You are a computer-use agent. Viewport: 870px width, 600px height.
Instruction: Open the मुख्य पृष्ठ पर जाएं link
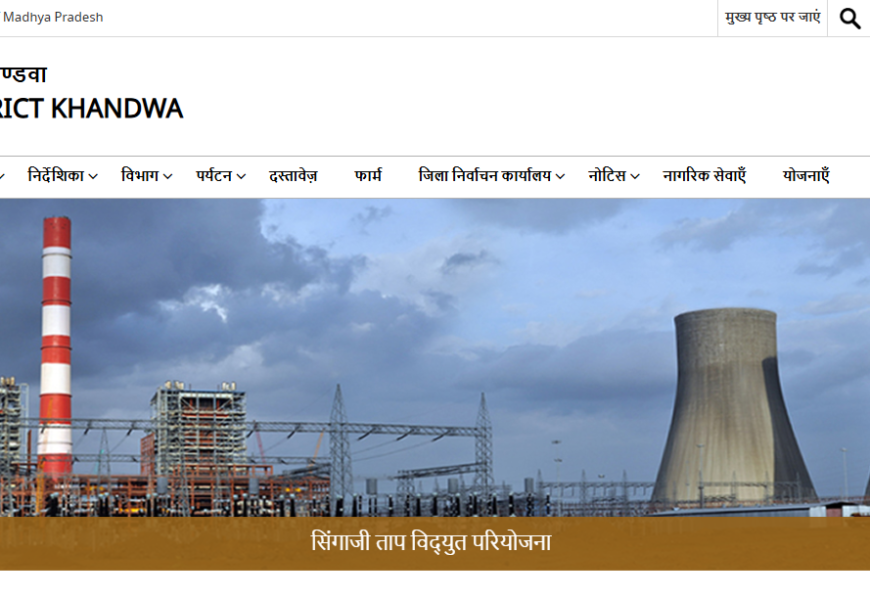click(772, 17)
